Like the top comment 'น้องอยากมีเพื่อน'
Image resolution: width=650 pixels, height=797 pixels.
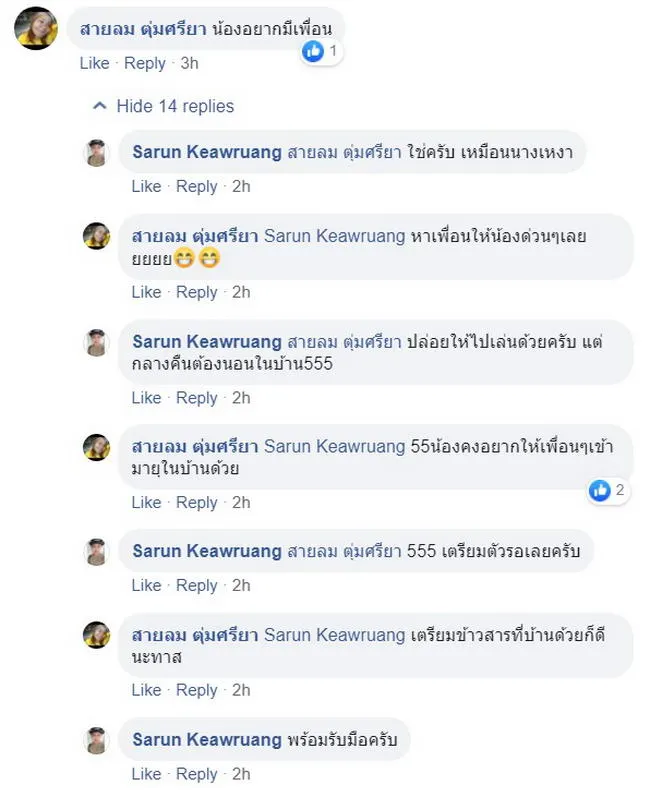(x=94, y=63)
